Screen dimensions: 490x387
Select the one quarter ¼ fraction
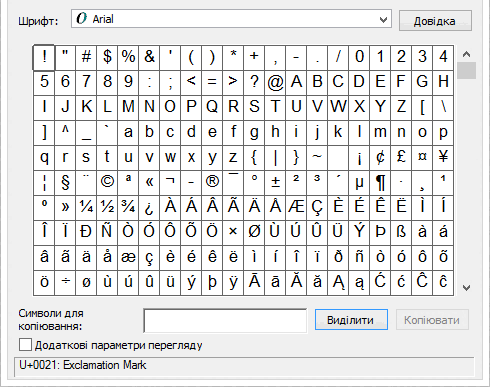86,207
